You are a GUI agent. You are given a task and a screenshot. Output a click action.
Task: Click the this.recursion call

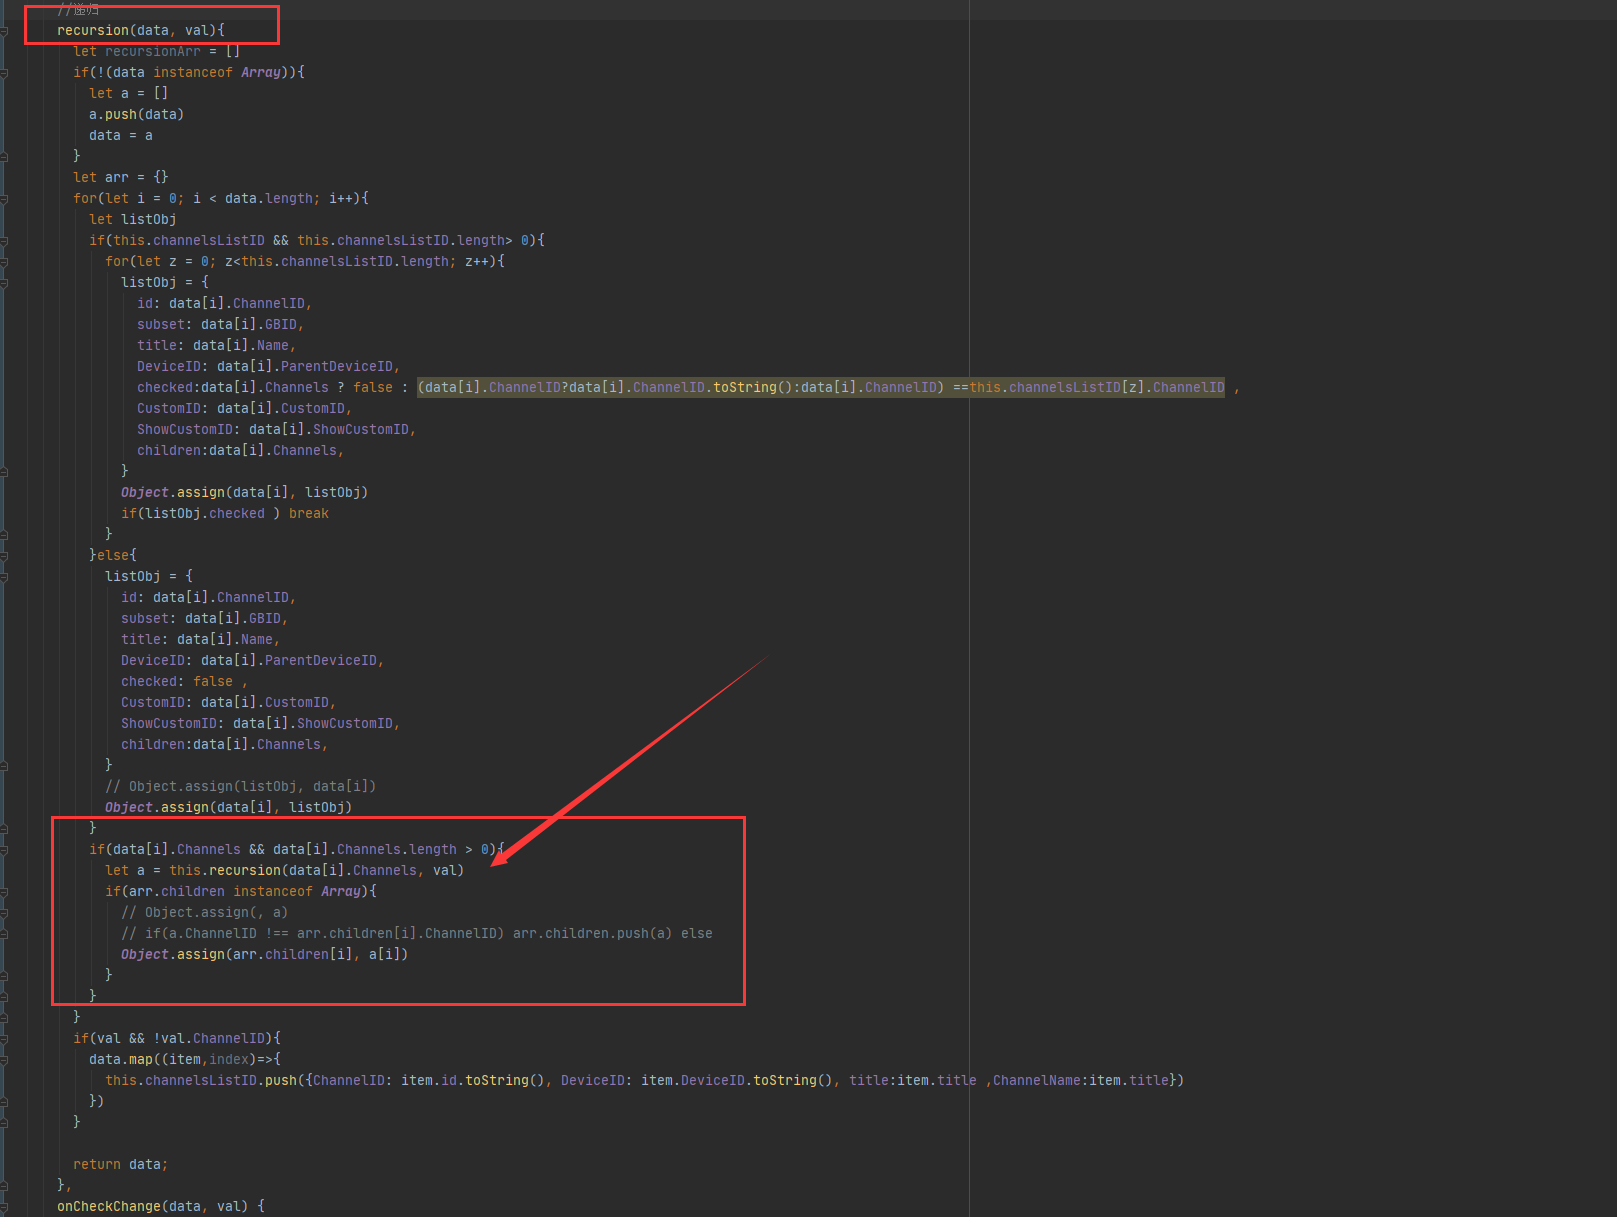[x=225, y=871]
